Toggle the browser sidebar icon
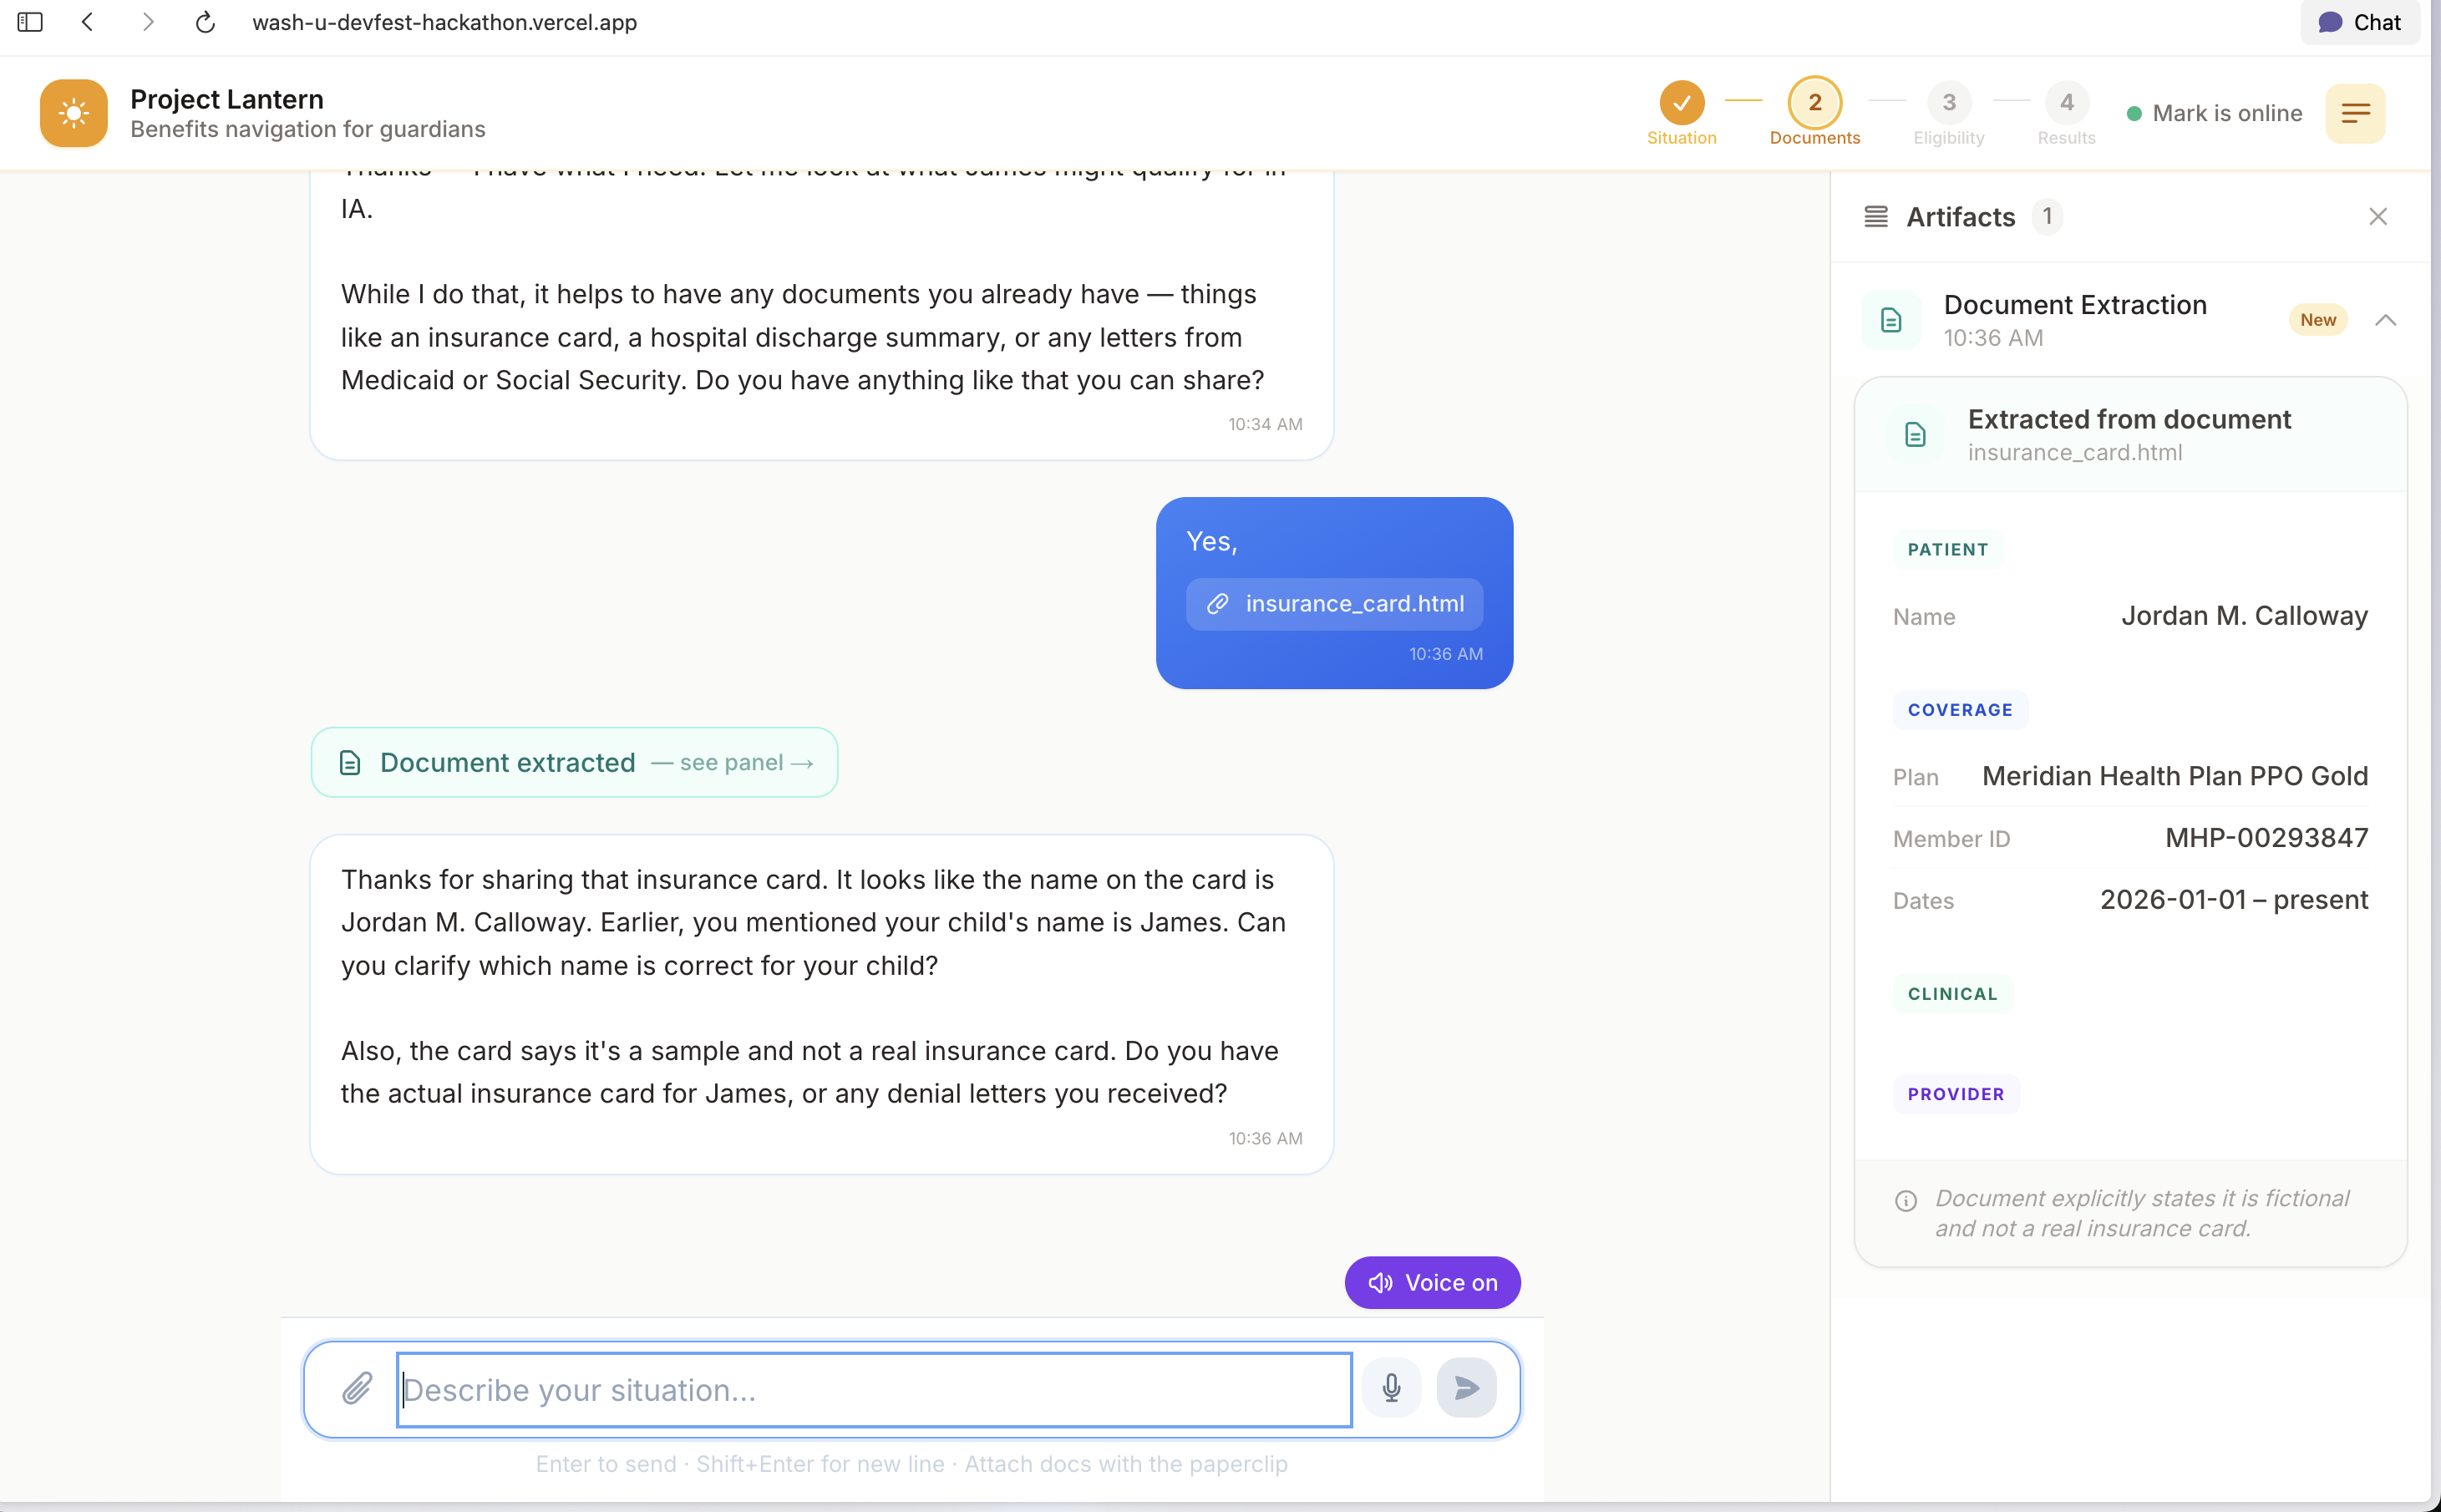2441x1512 pixels. [30, 22]
